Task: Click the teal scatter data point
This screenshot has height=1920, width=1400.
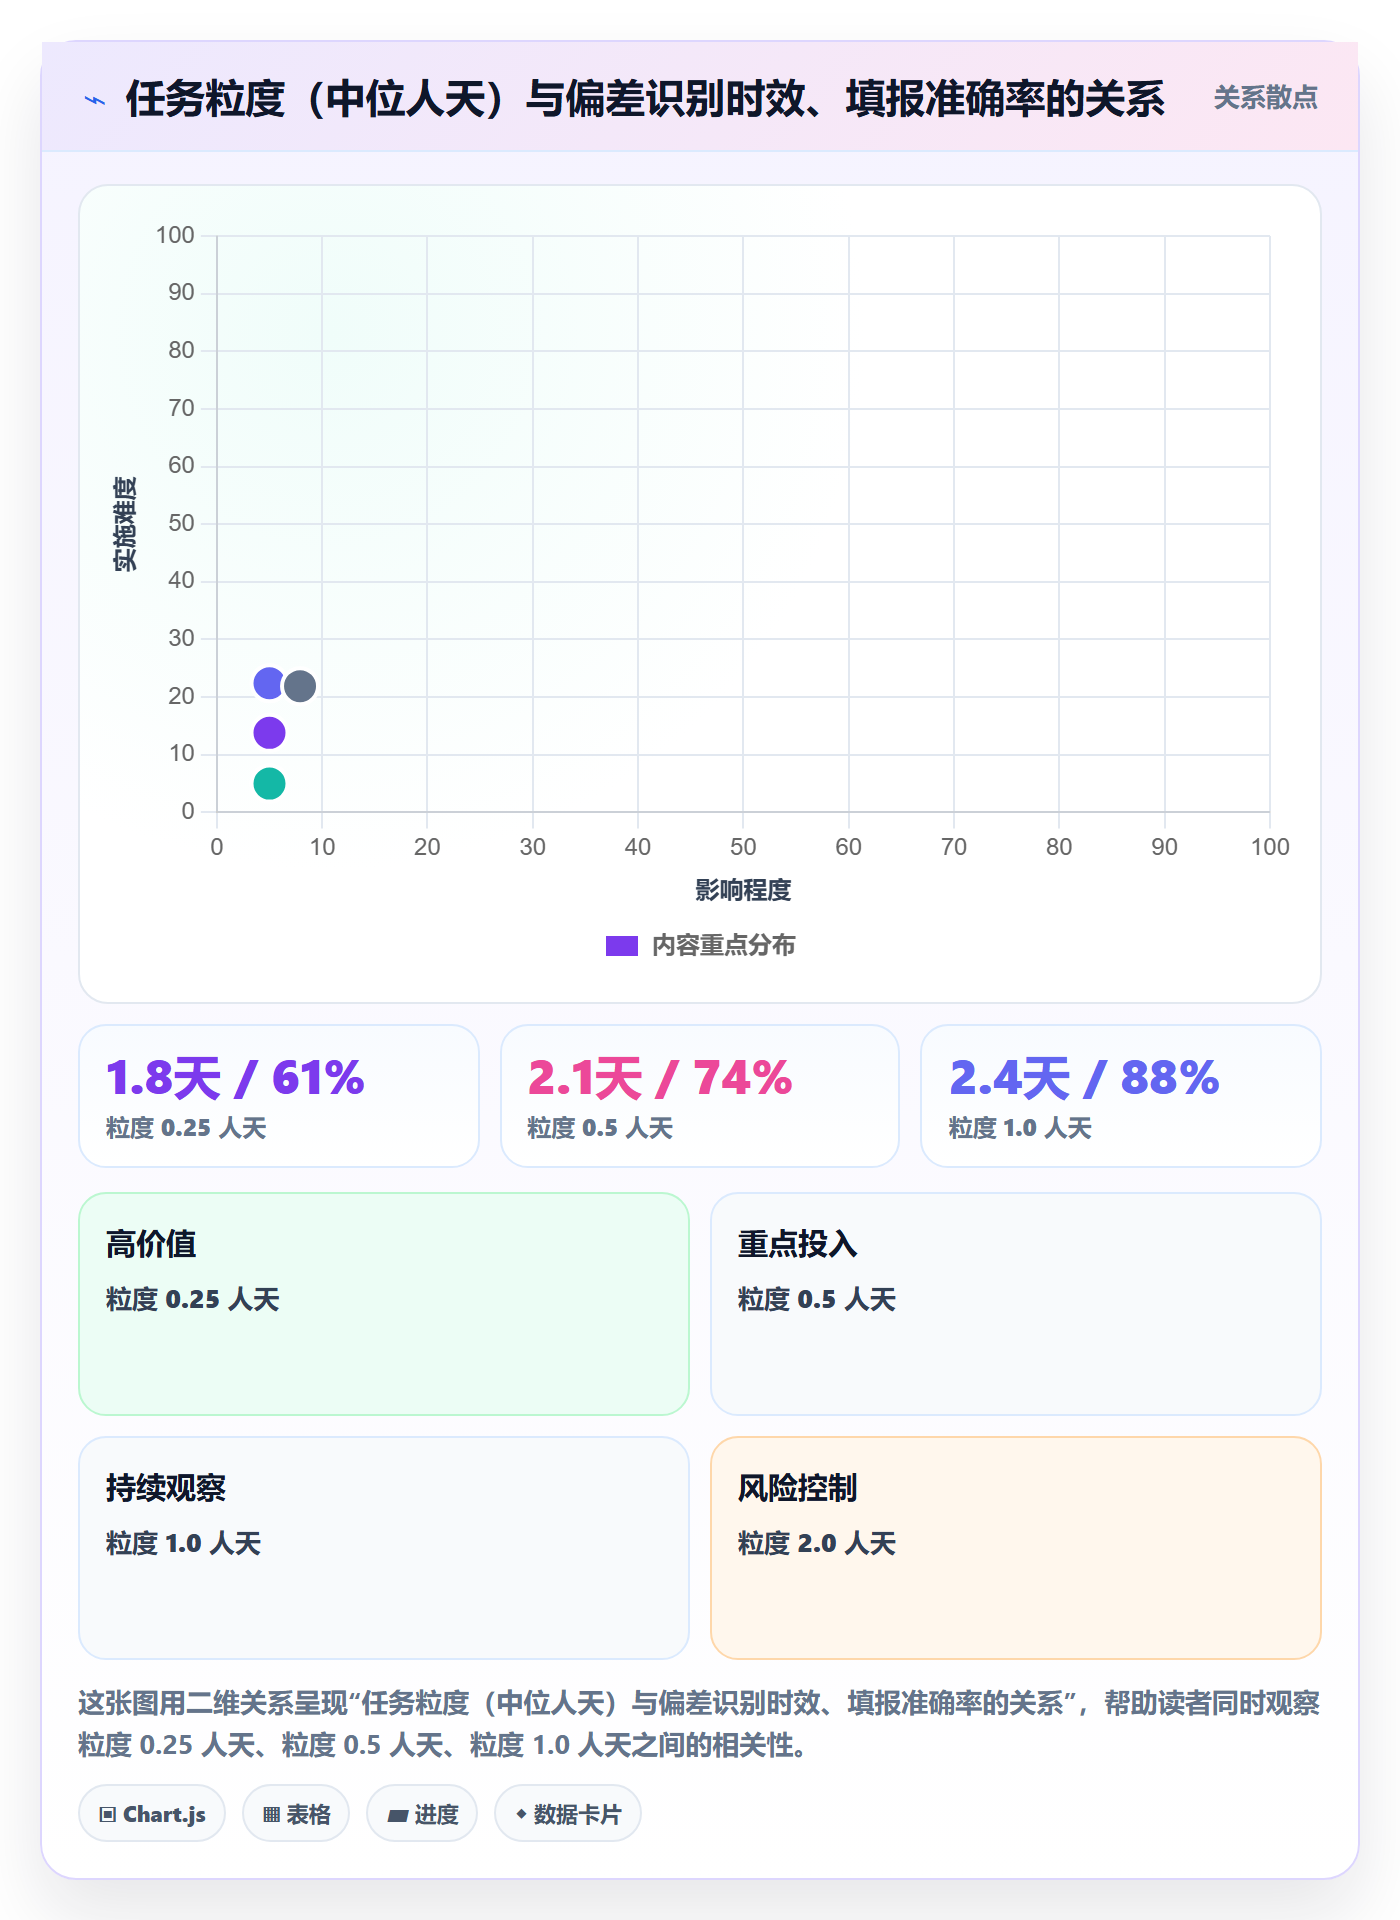Action: pyautogui.click(x=269, y=783)
